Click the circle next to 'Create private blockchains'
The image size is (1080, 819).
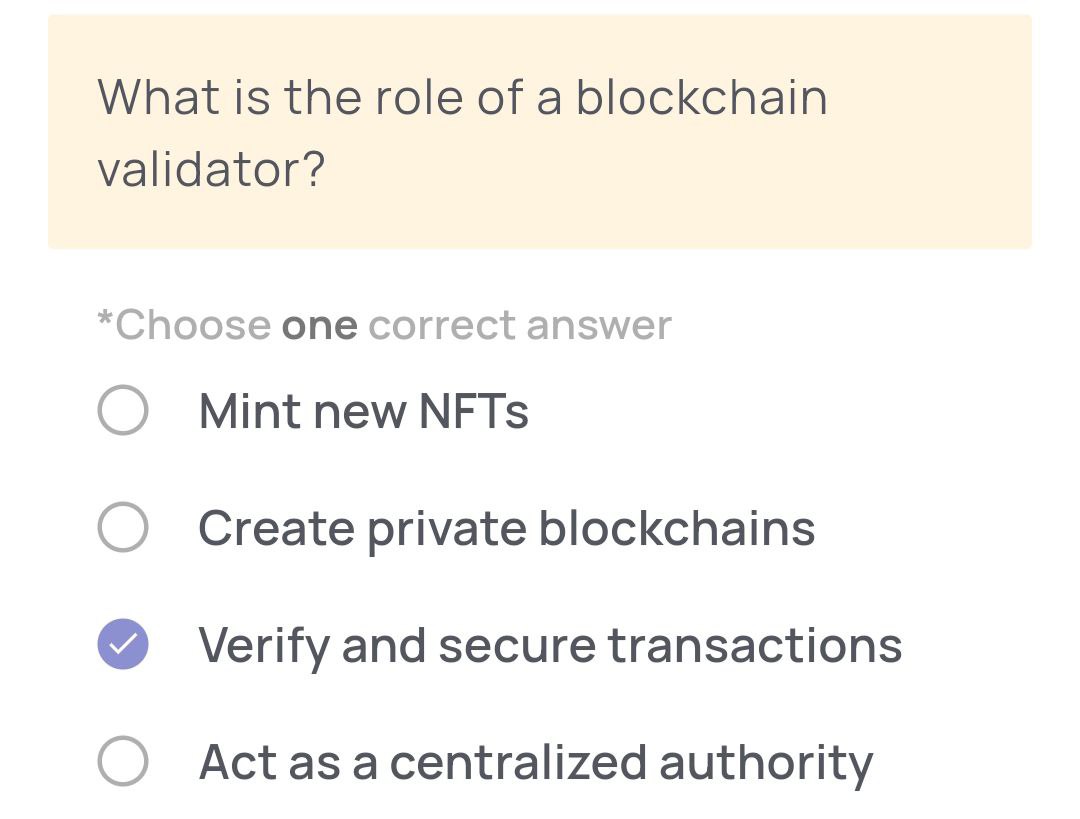(x=122, y=528)
